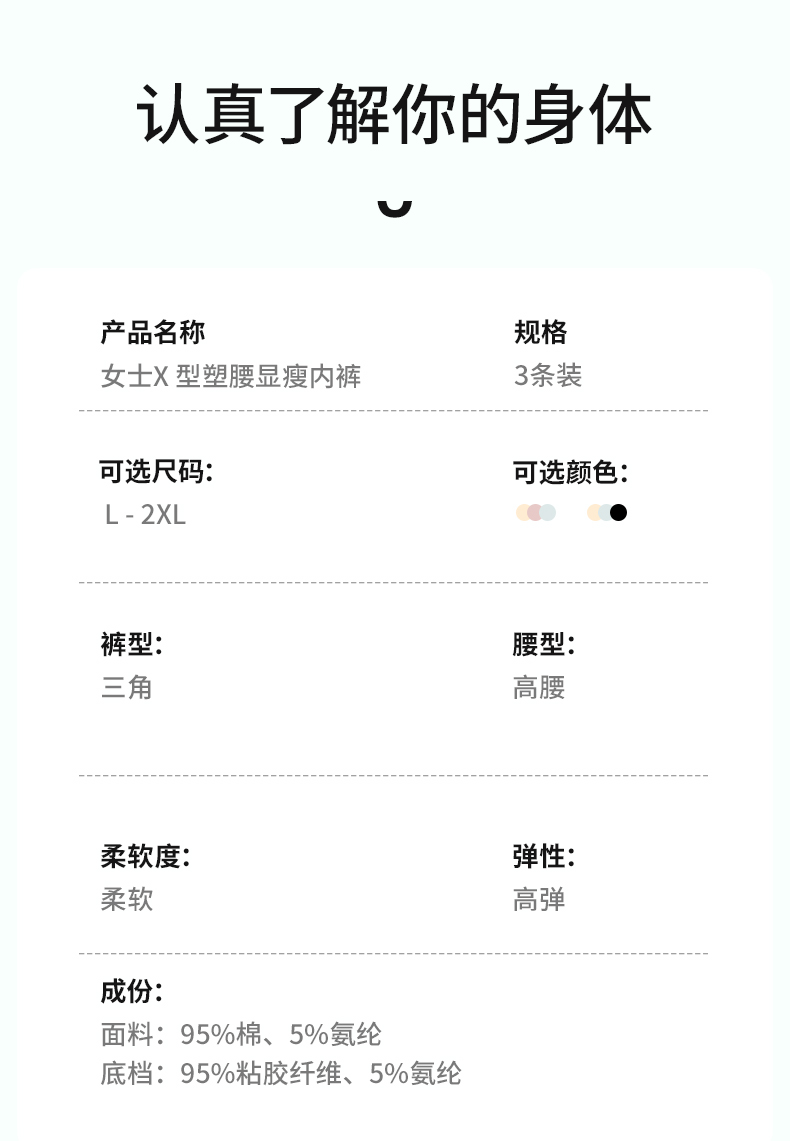Click the curved arrow icon below the title

pyautogui.click(x=394, y=205)
